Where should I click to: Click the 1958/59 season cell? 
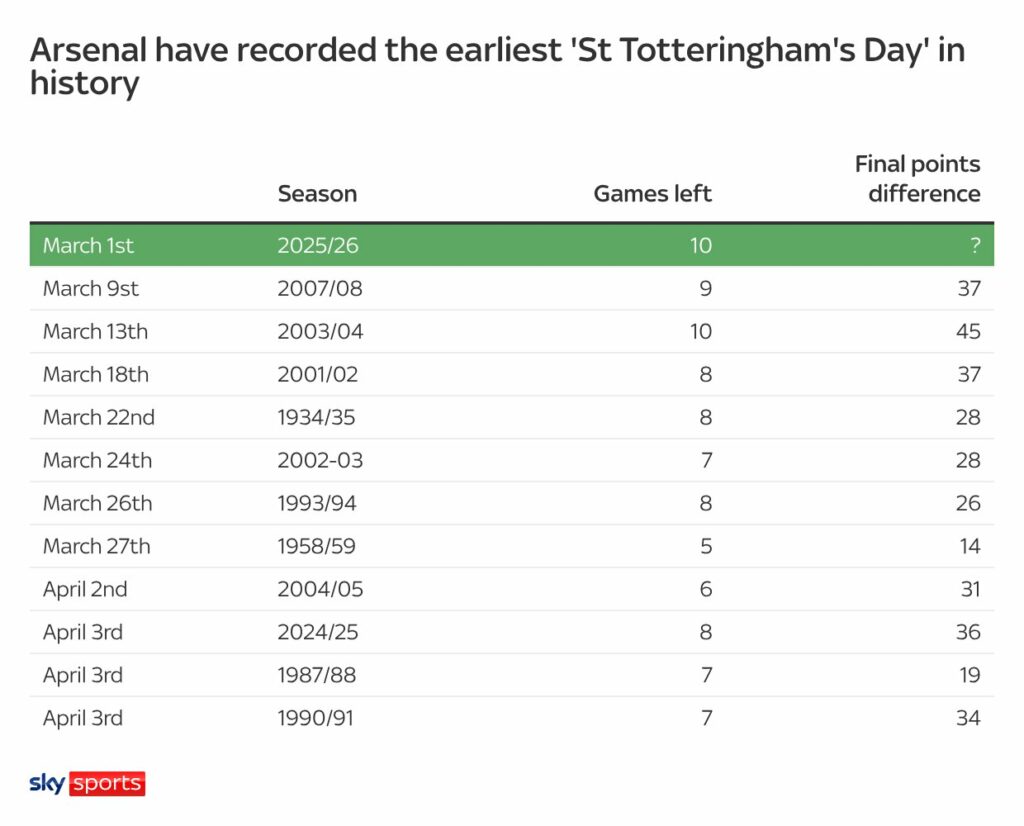pos(319,547)
